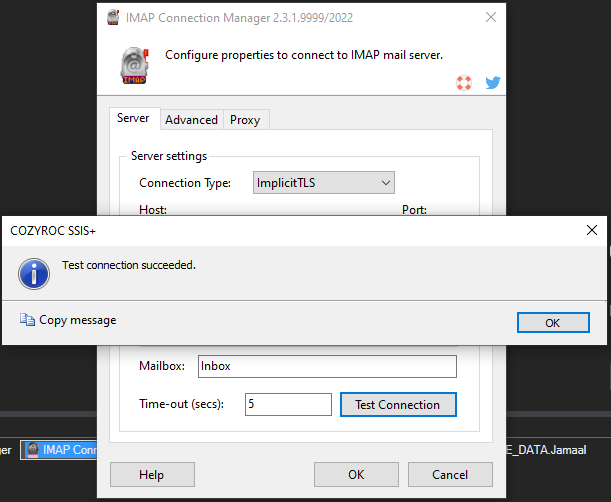This screenshot has width=611, height=502.
Task: Switch to the Server tab
Action: [133, 119]
